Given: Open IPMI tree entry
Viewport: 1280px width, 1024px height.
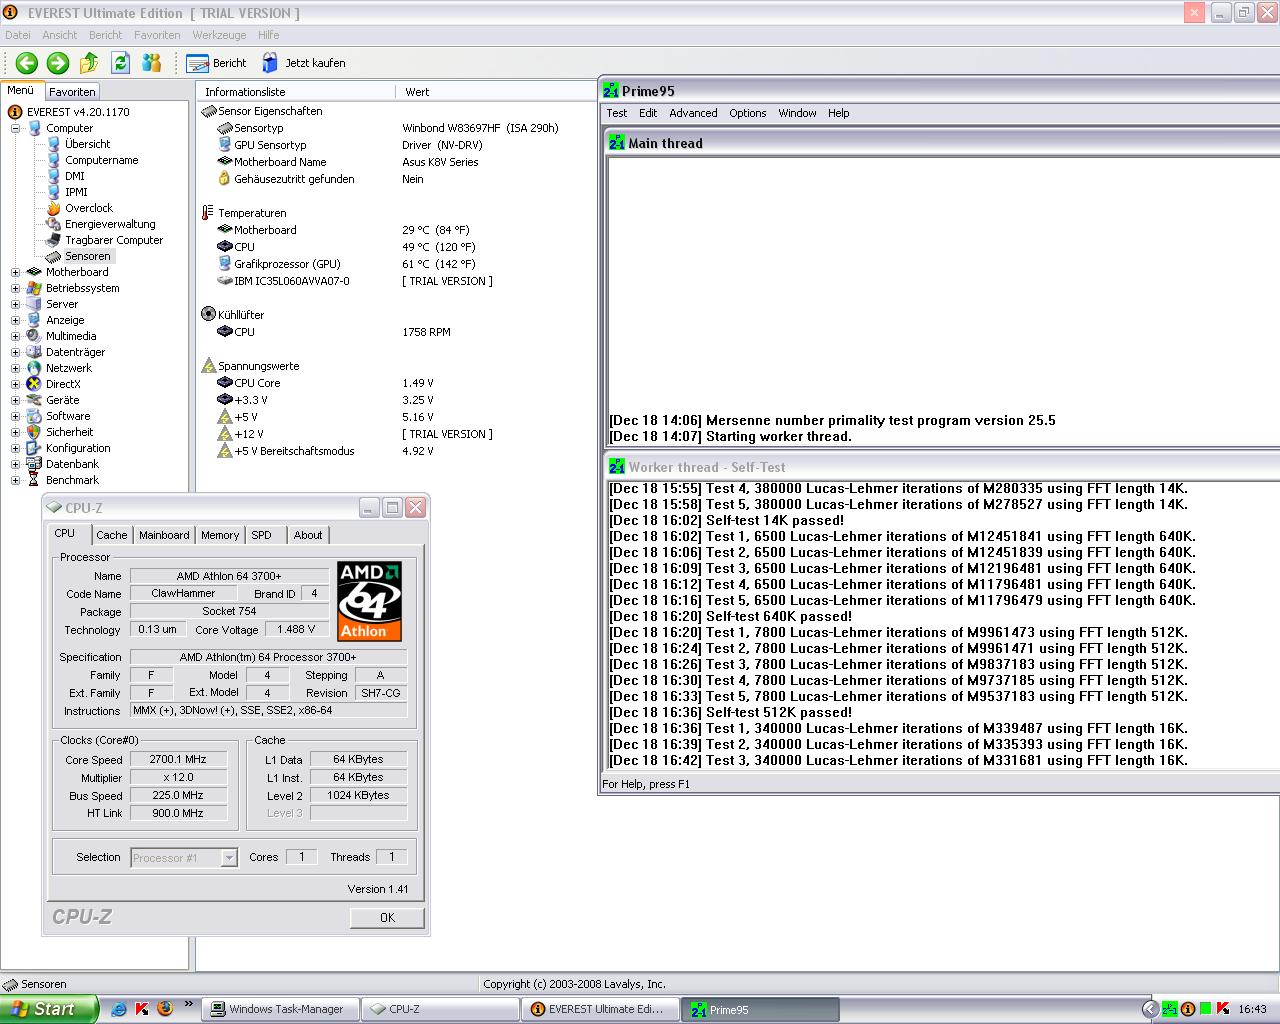Looking at the screenshot, I should 76,192.
